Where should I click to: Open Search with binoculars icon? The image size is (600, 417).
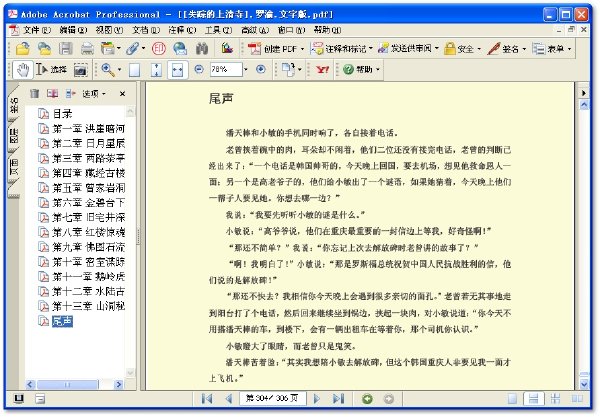tap(202, 49)
